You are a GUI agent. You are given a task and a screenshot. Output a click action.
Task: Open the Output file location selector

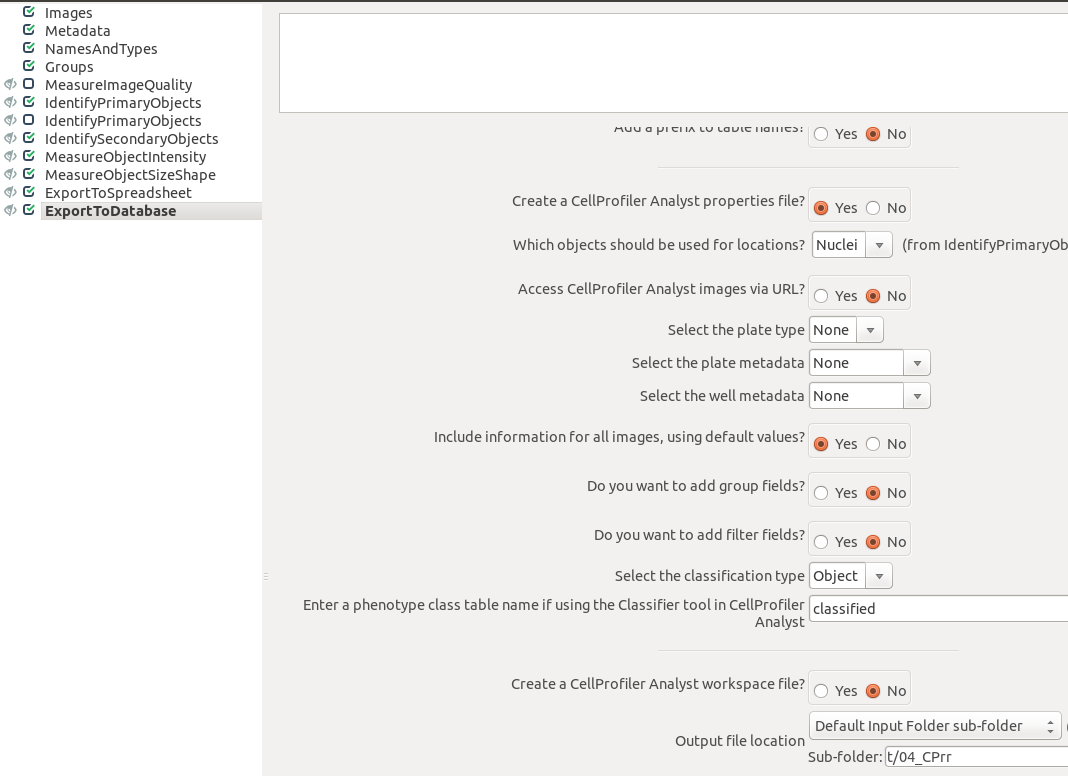pos(935,725)
